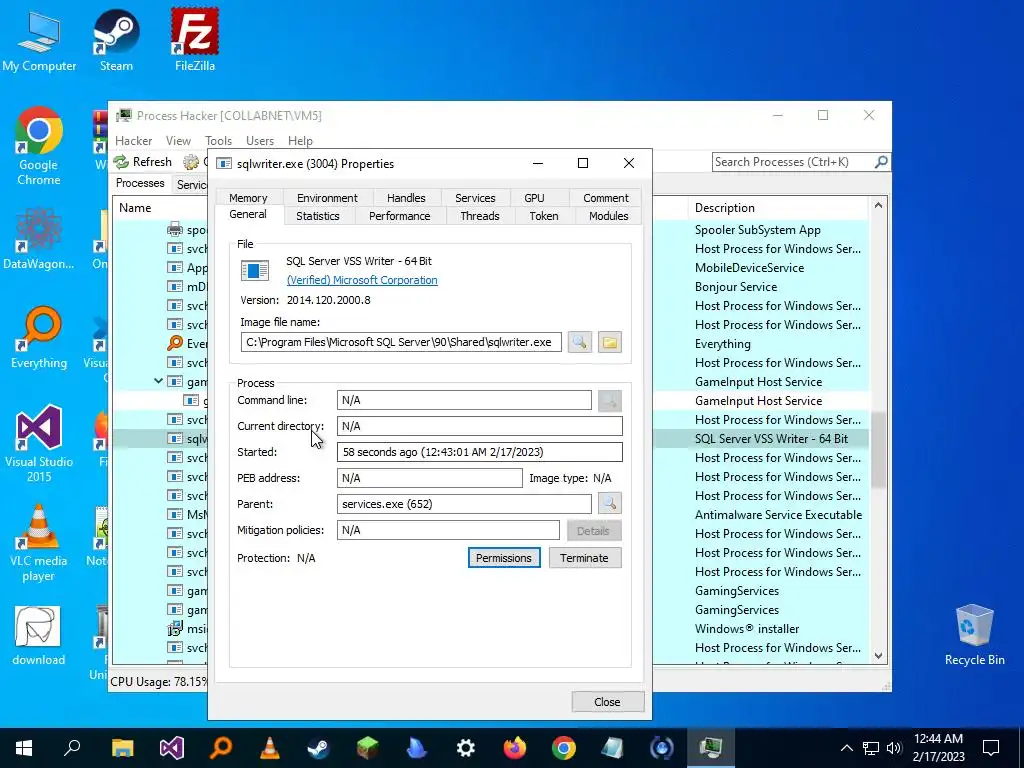Open Visual Studio from taskbar
Image resolution: width=1024 pixels, height=768 pixels.
[172, 748]
